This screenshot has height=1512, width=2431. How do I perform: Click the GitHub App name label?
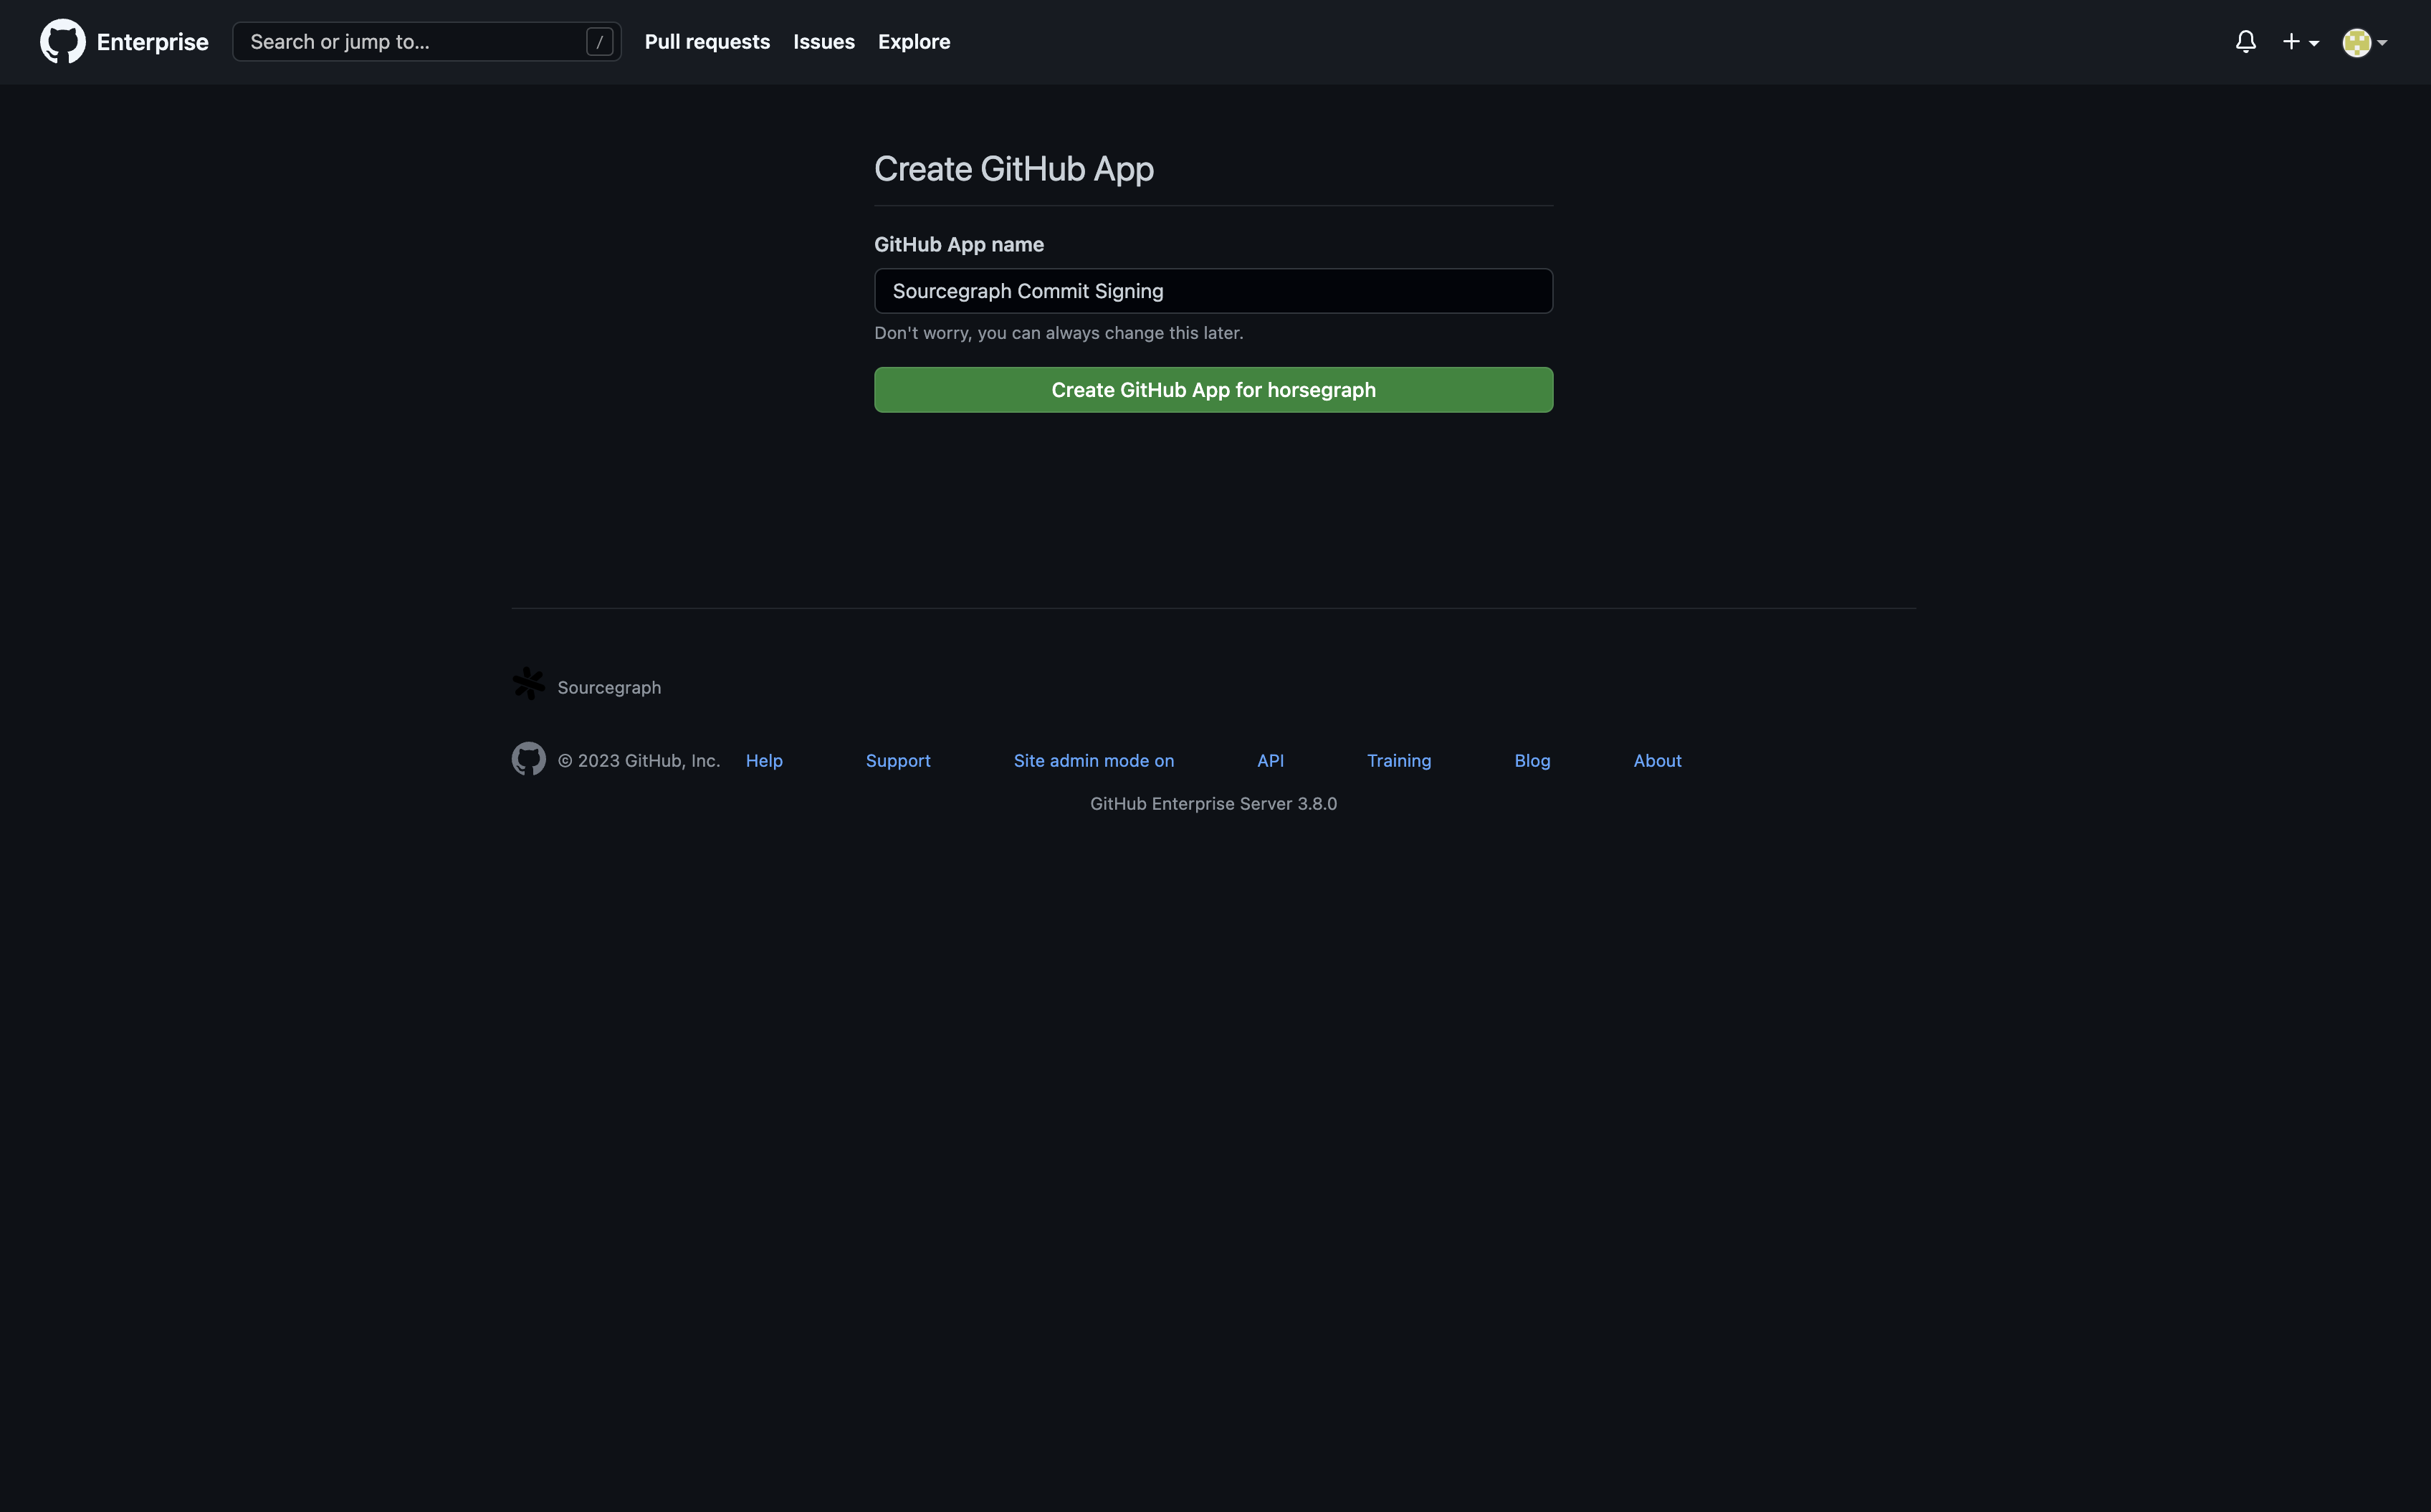click(959, 245)
